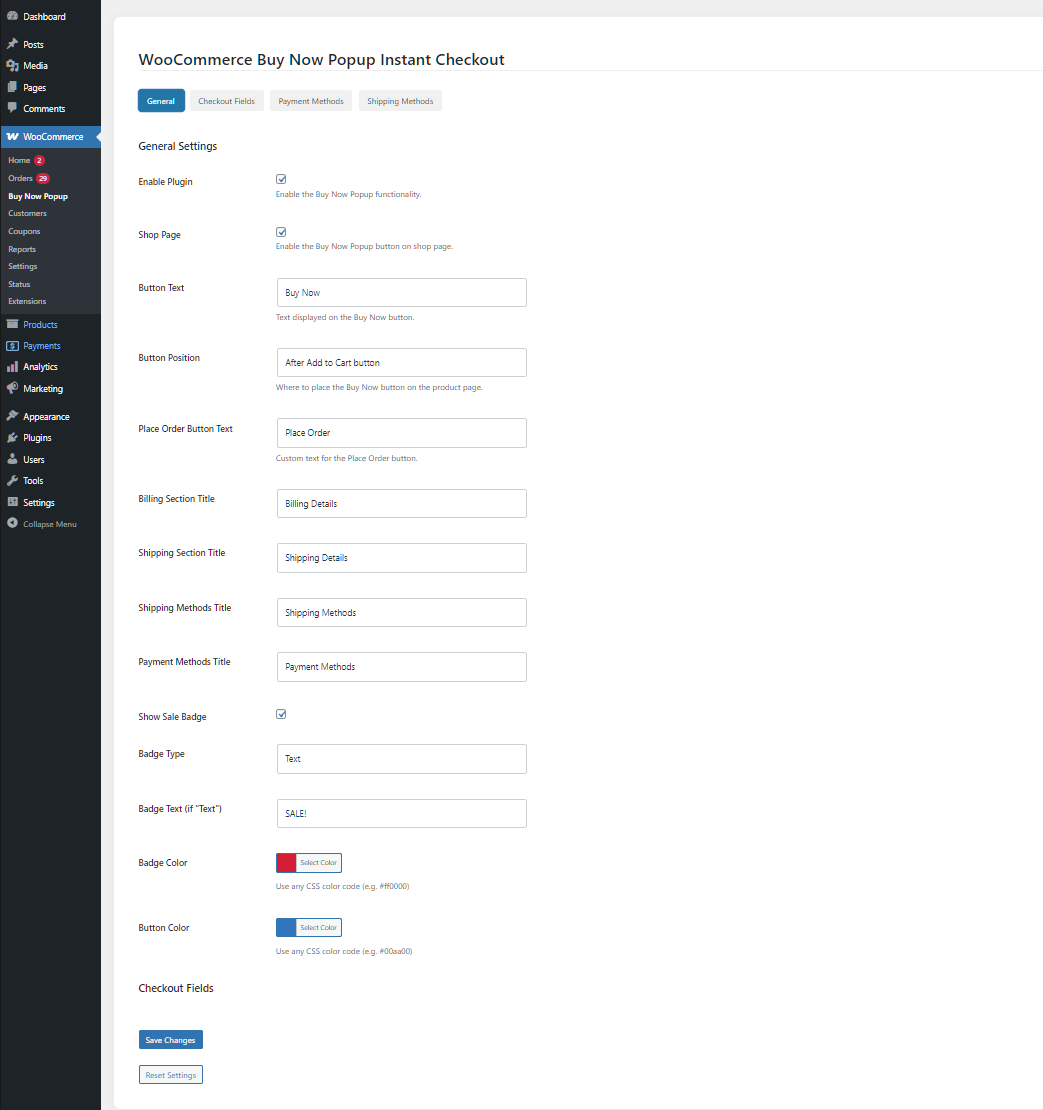Click the Posts pin icon

12,44
